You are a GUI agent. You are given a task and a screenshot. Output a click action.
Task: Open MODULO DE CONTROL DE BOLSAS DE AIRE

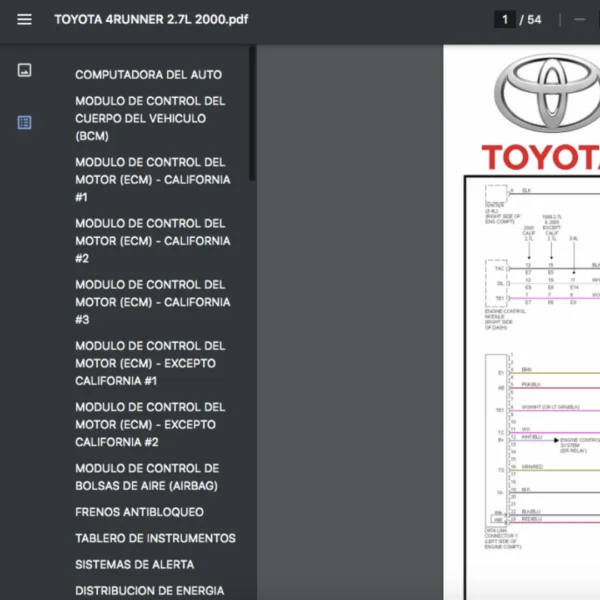pyautogui.click(x=147, y=477)
